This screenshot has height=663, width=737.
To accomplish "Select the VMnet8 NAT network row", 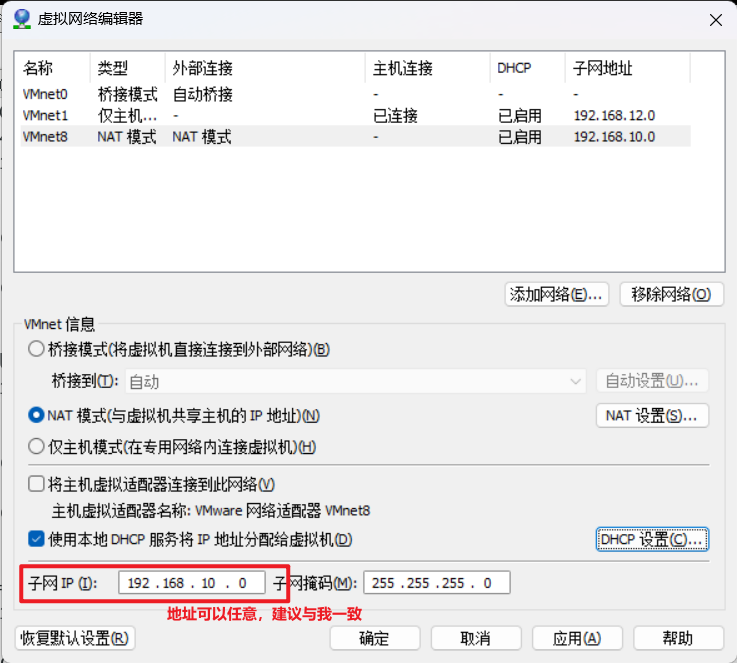I will [45, 137].
